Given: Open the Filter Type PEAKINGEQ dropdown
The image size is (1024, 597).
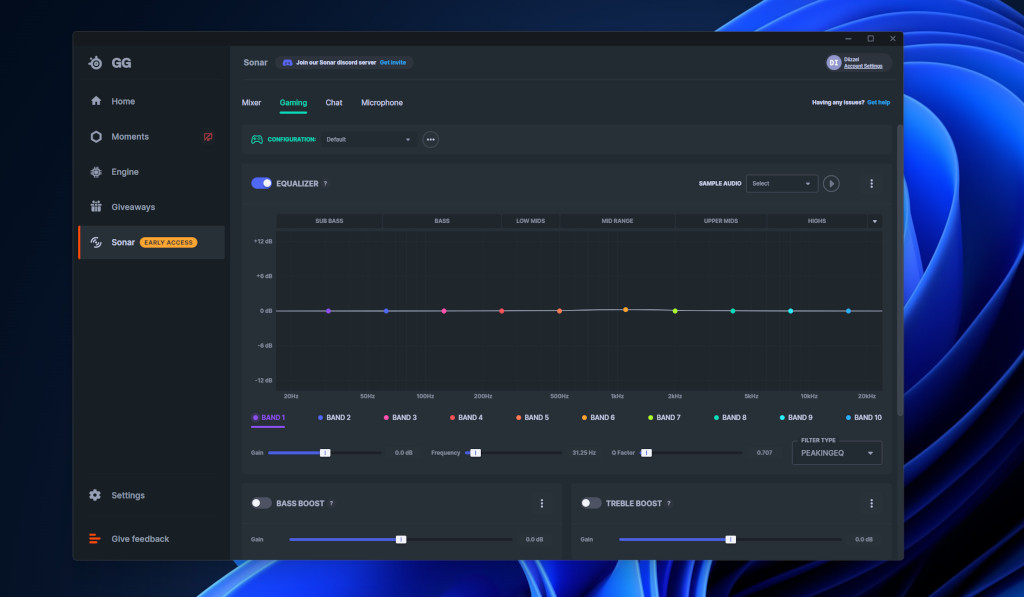Looking at the screenshot, I should [x=837, y=453].
